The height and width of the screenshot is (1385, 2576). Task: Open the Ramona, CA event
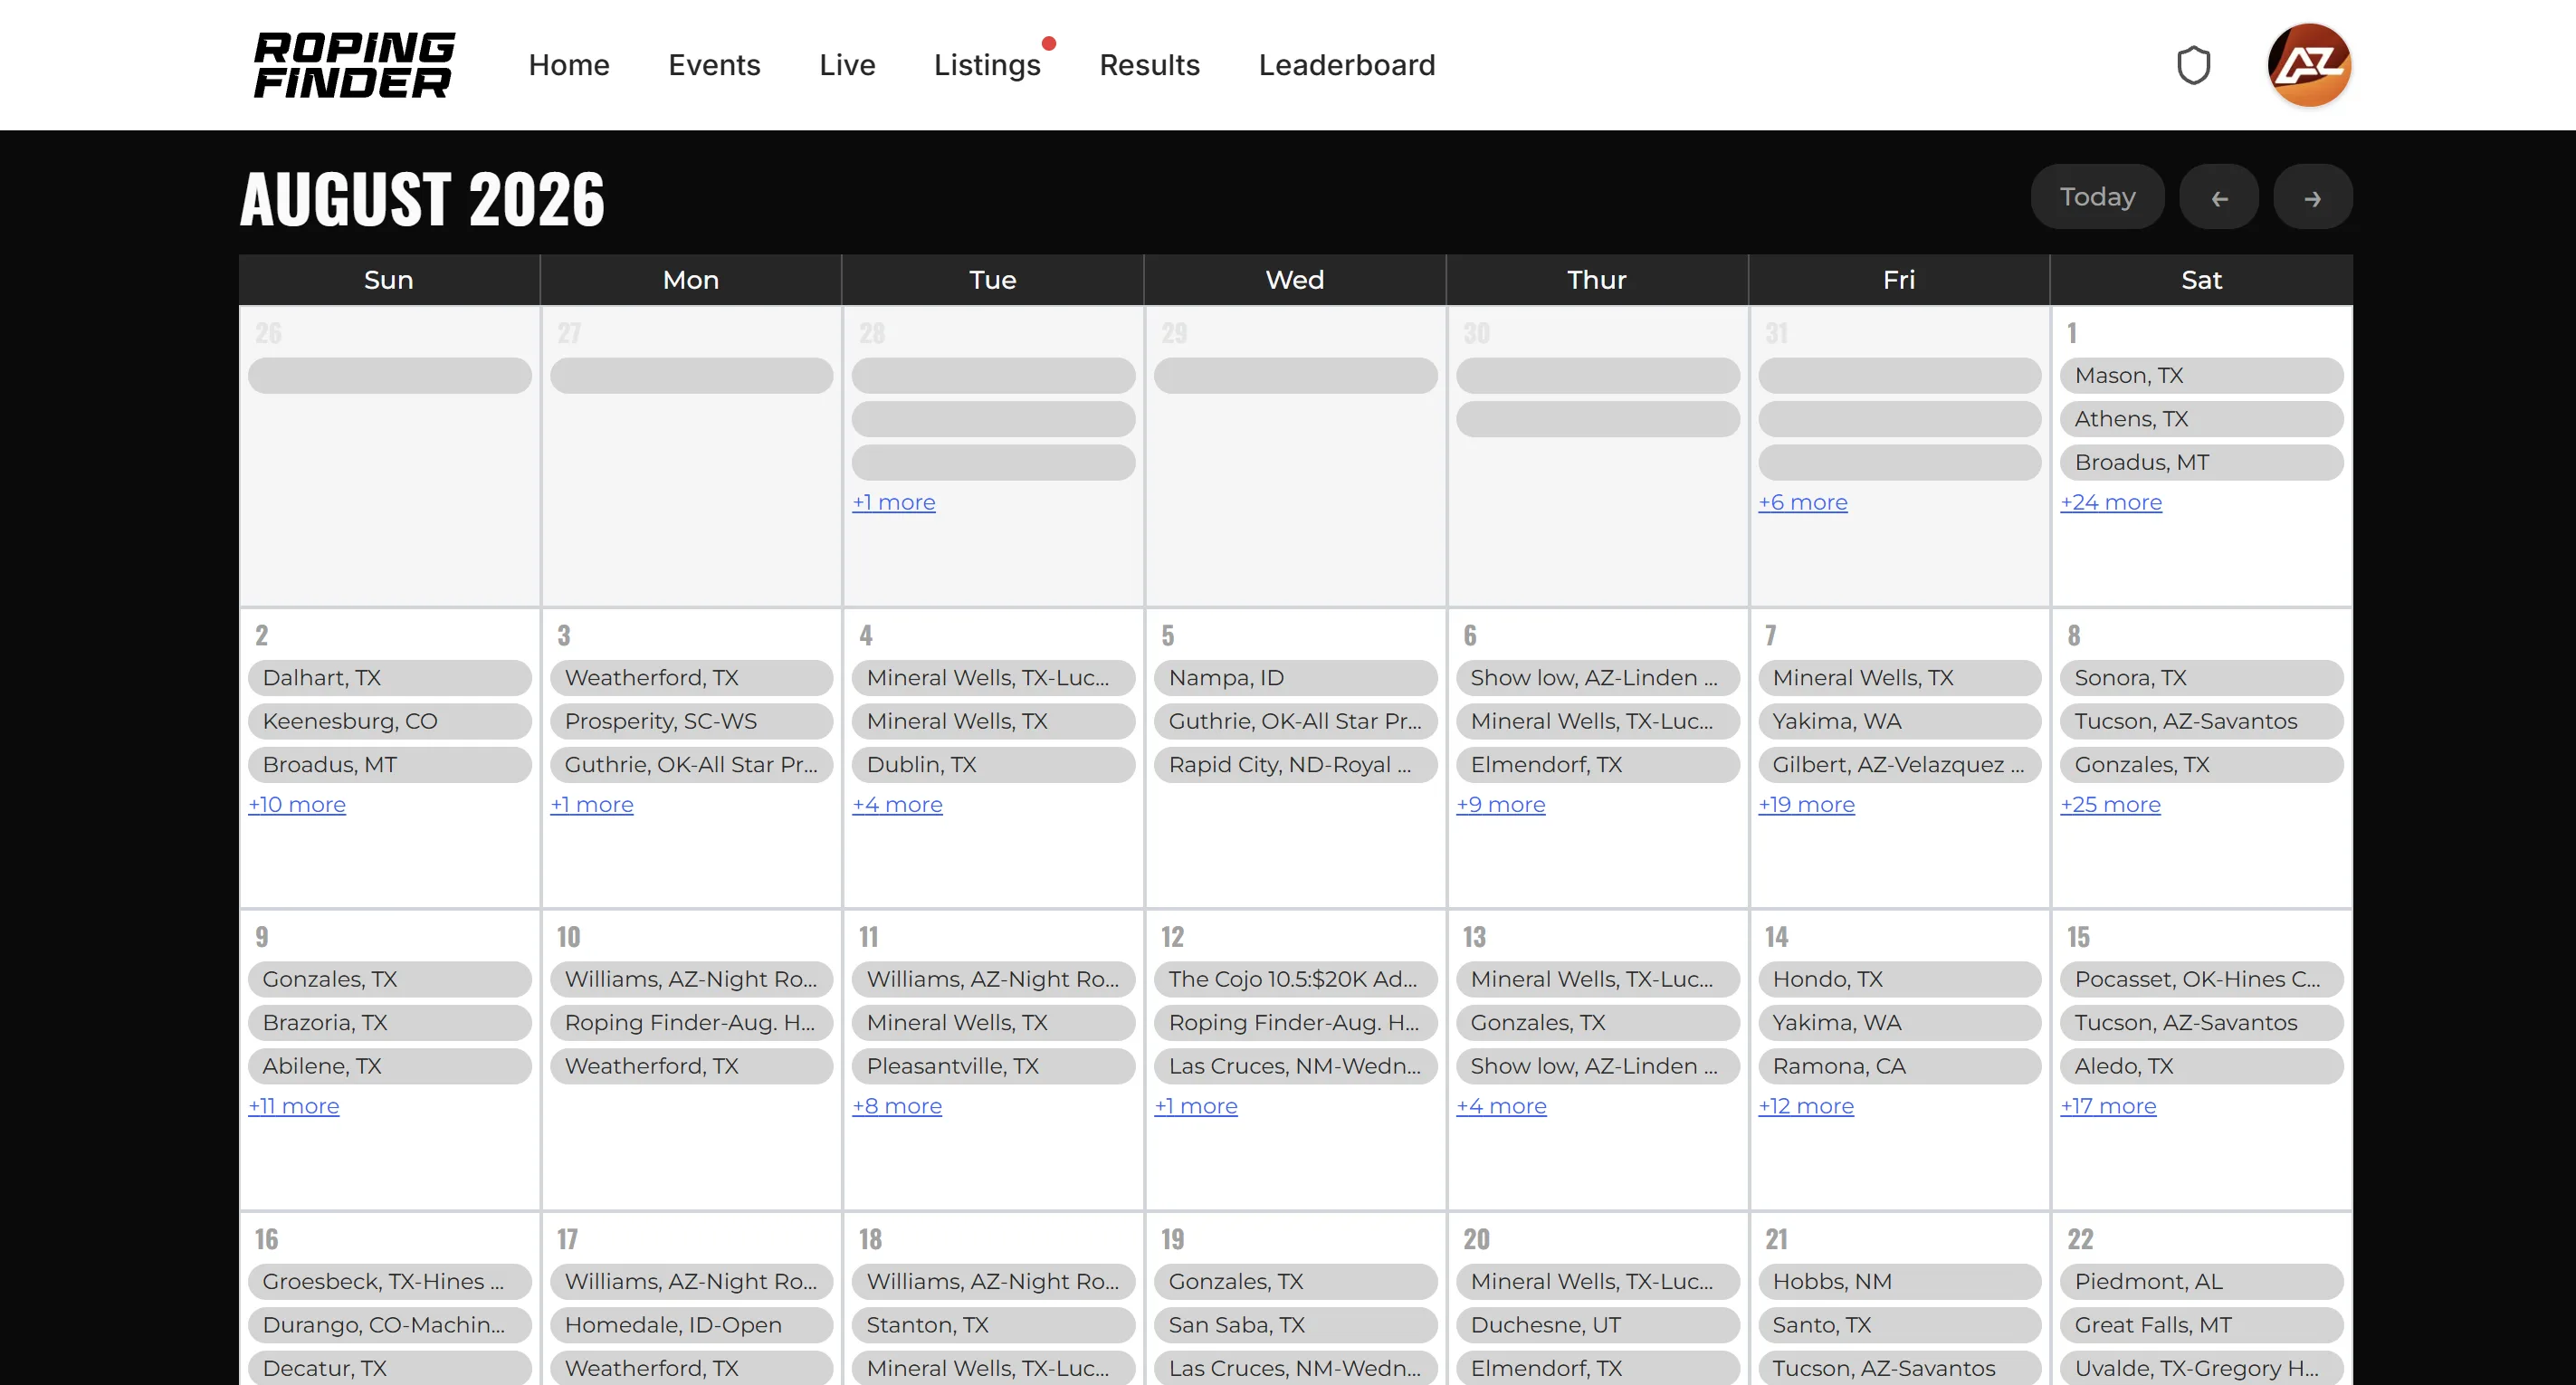point(1899,1066)
